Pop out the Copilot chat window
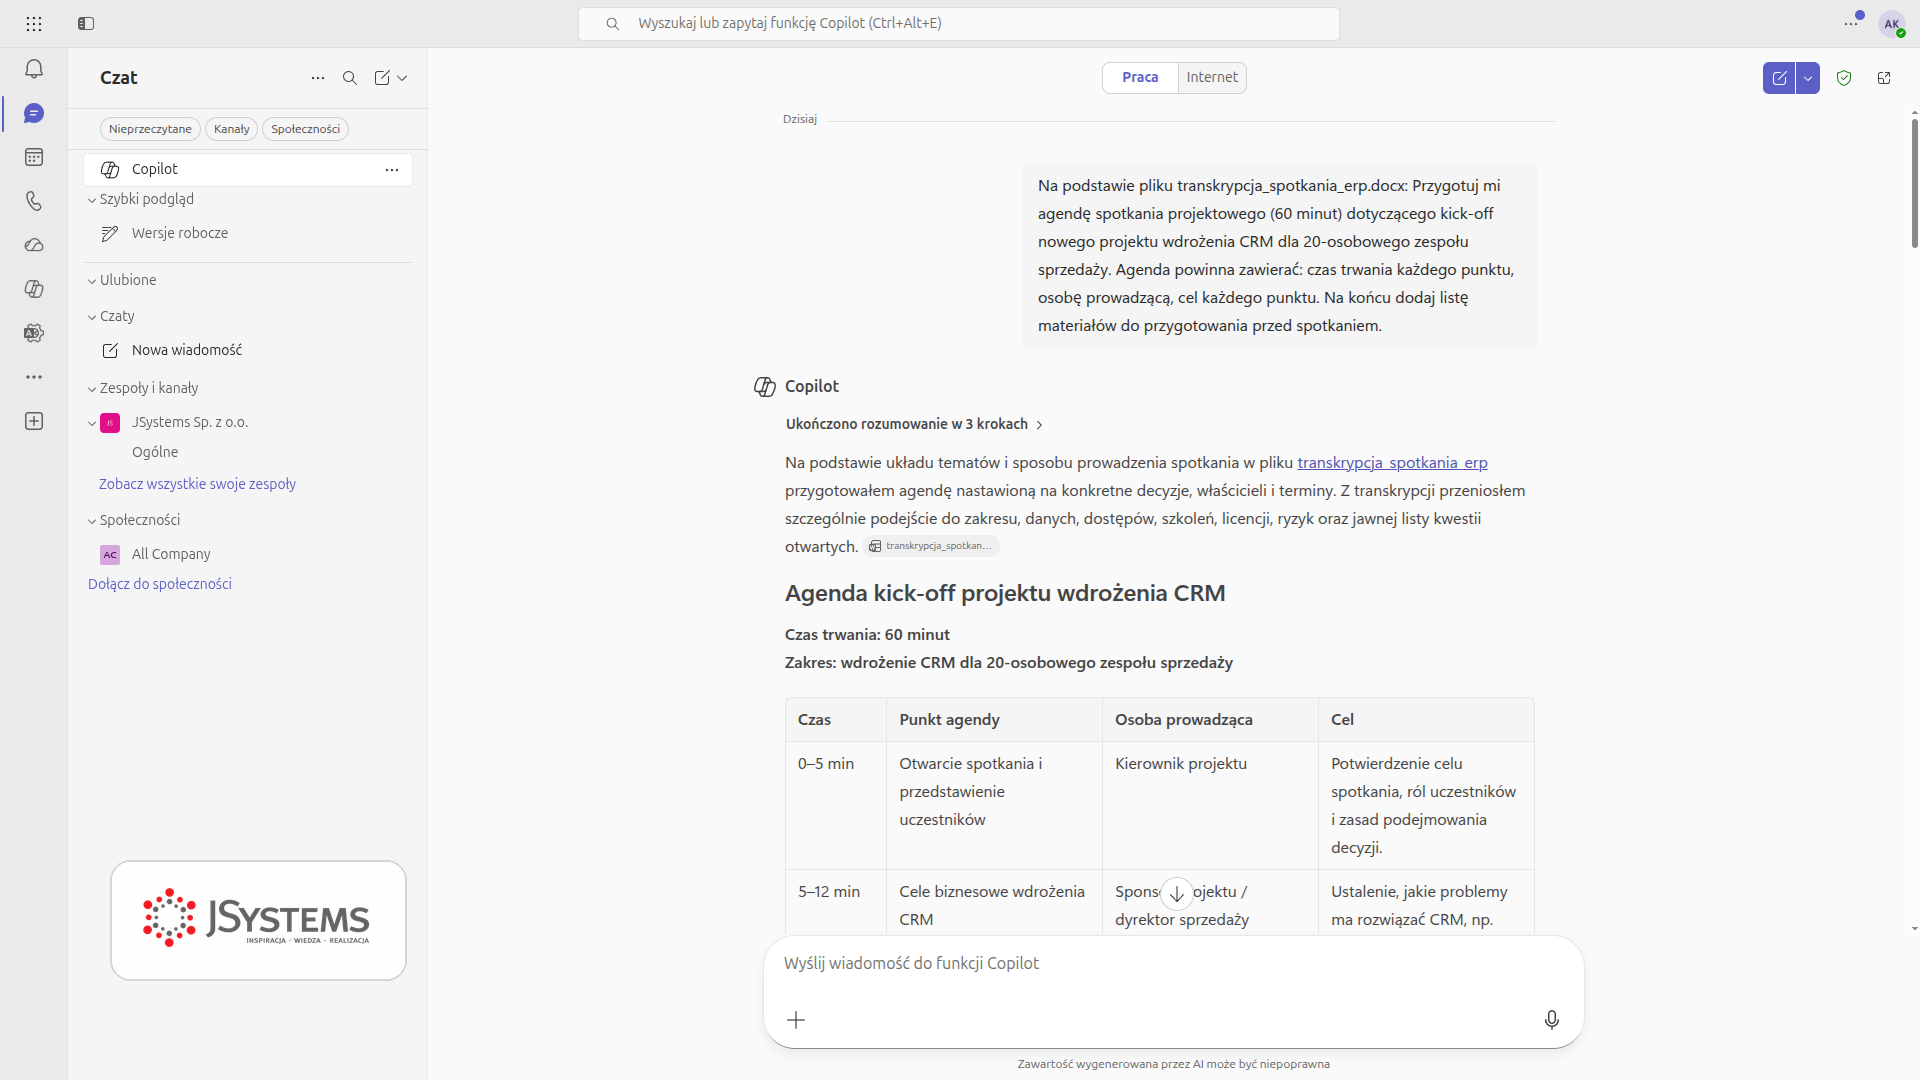The width and height of the screenshot is (1920, 1080). (1884, 78)
